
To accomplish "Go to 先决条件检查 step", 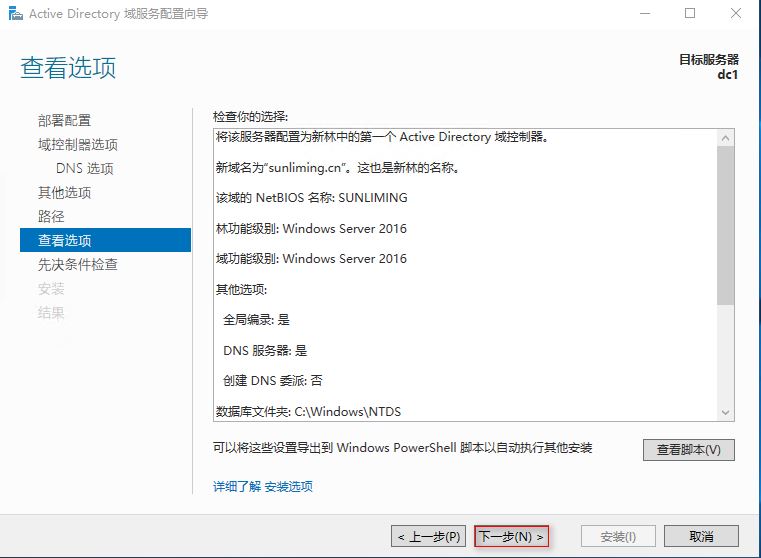I will (78, 264).
